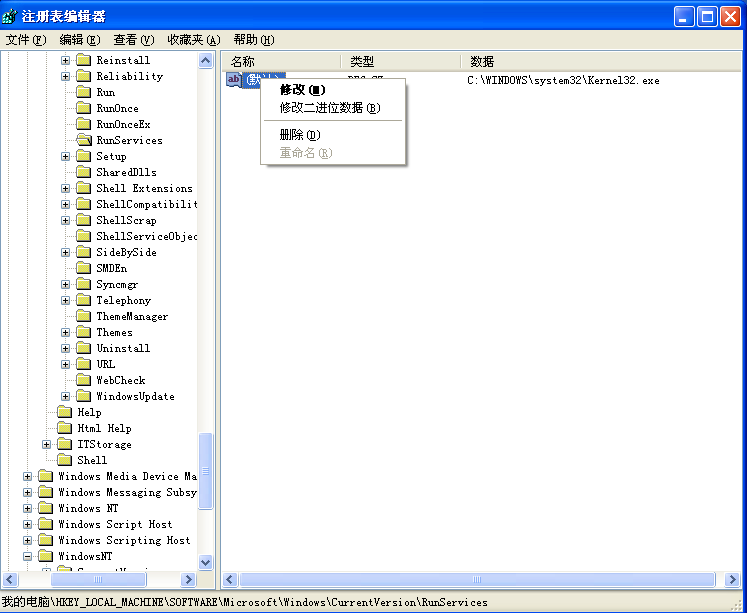Open the 文件 (F) menu
The width and height of the screenshot is (747, 613).
tap(26, 40)
